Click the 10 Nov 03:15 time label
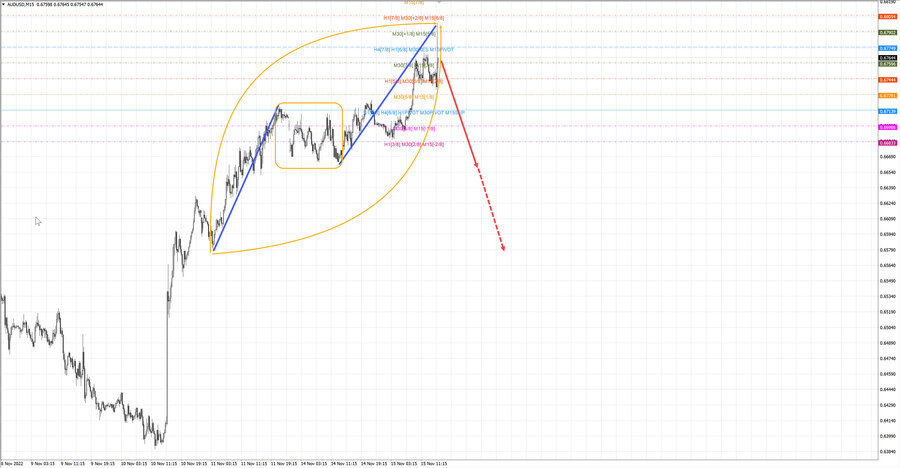This screenshot has height=468, width=900. pos(134,463)
